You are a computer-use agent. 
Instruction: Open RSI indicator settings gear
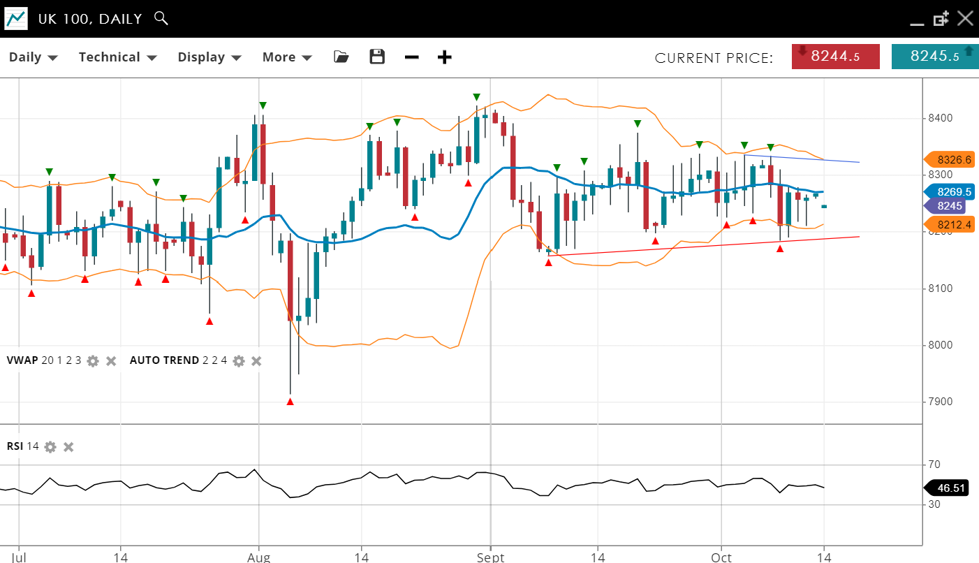click(51, 447)
